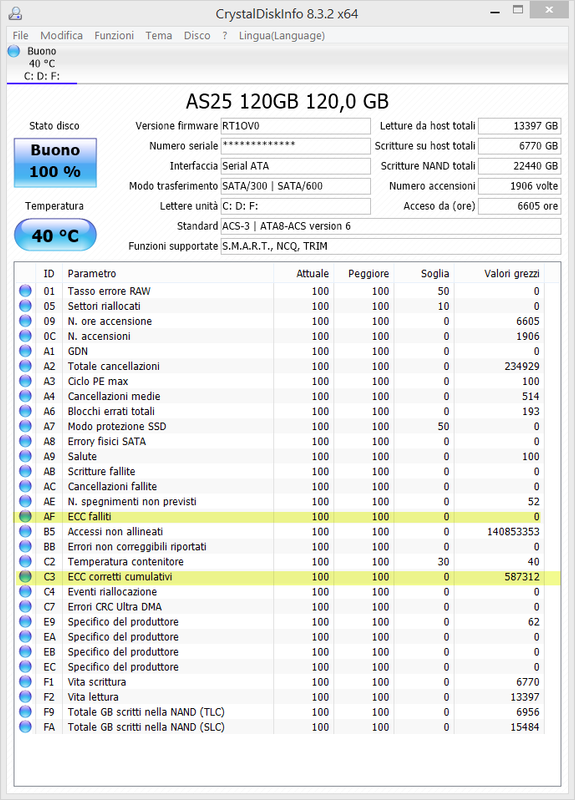This screenshot has height=800, width=575.
Task: Click the Acceso da (ore) value 6605 ore
Action: pos(519,206)
